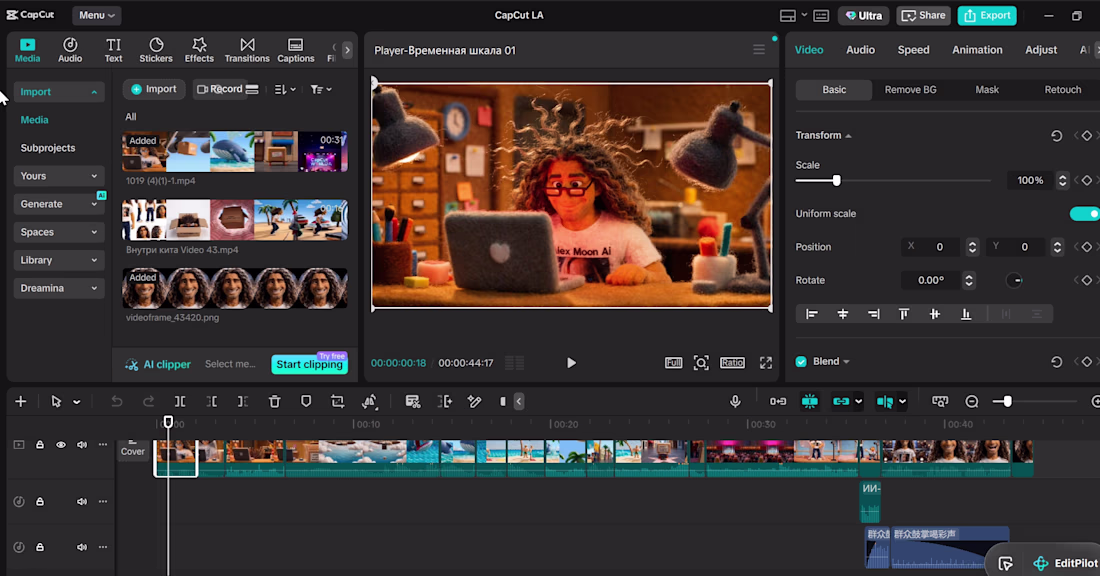The image size is (1100, 576).
Task: Click the player hamburger menu icon
Action: click(x=759, y=50)
